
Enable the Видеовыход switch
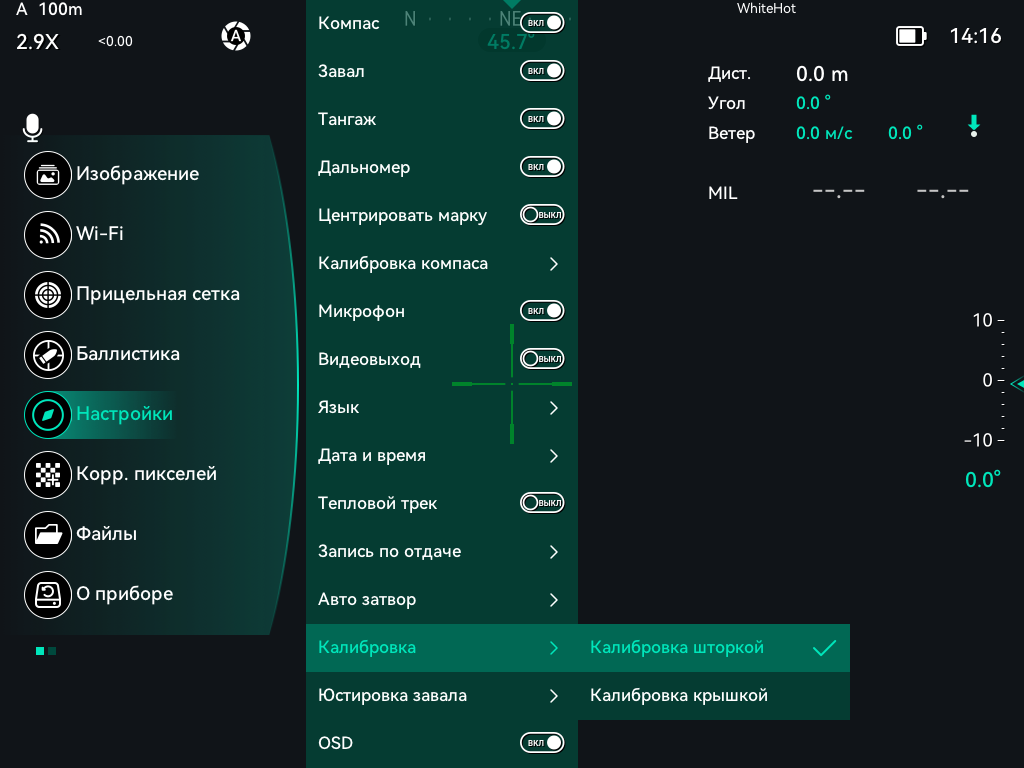542,359
